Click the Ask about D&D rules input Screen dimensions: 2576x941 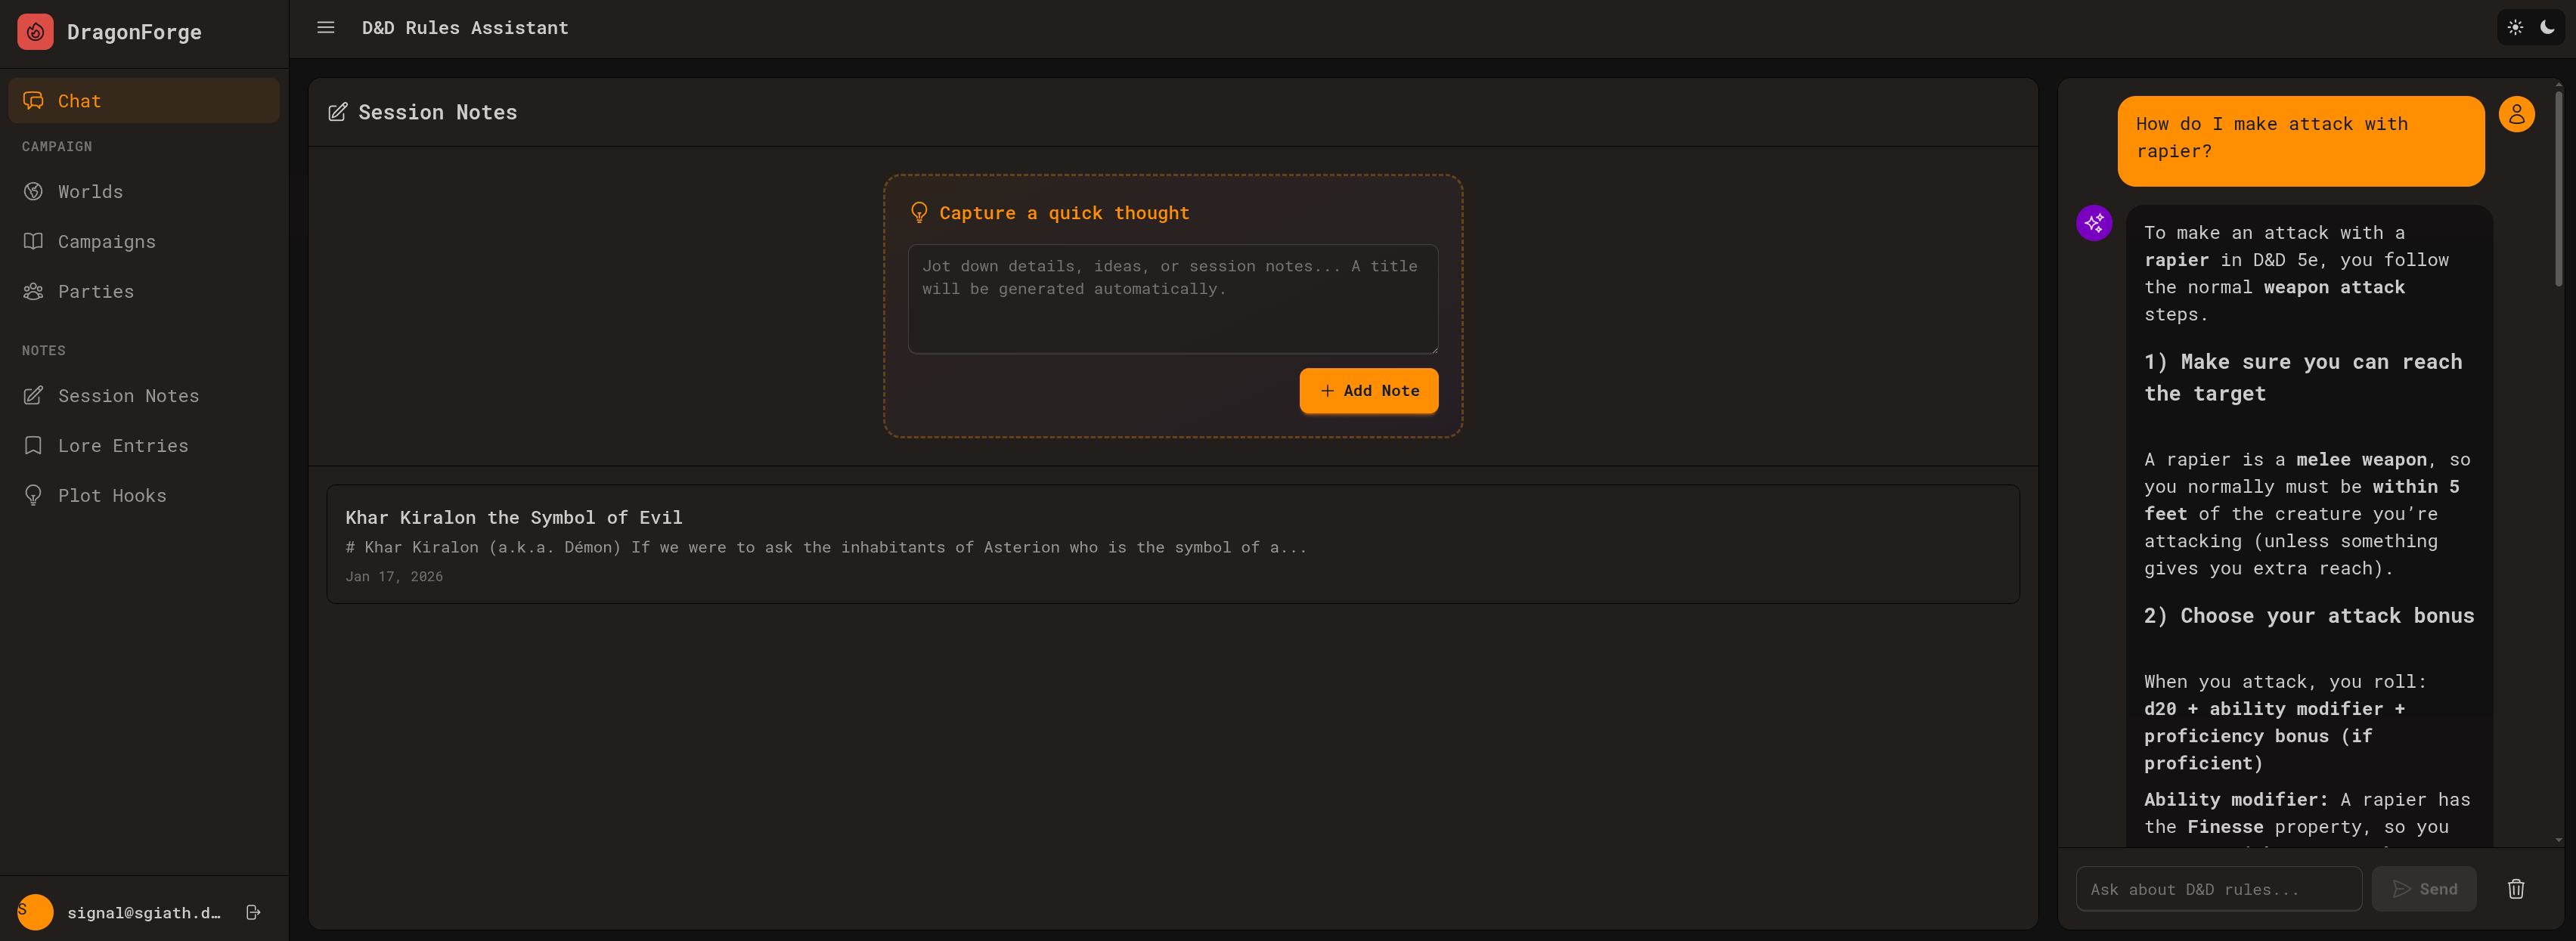tap(2218, 889)
